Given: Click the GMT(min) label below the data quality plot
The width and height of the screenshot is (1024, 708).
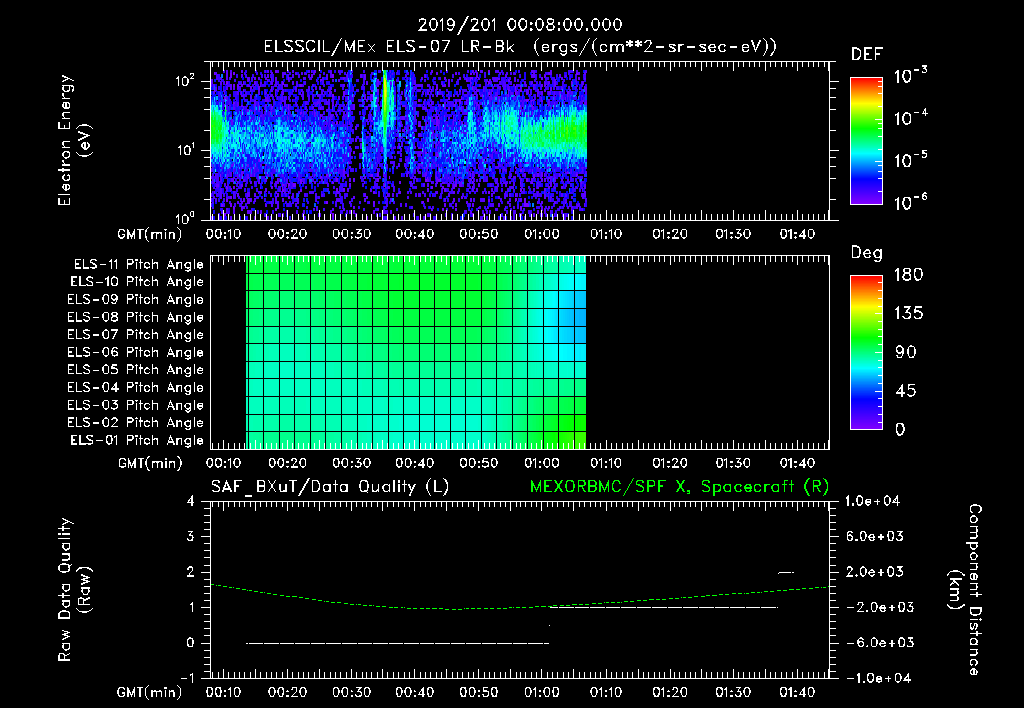Looking at the screenshot, I should (x=150, y=692).
